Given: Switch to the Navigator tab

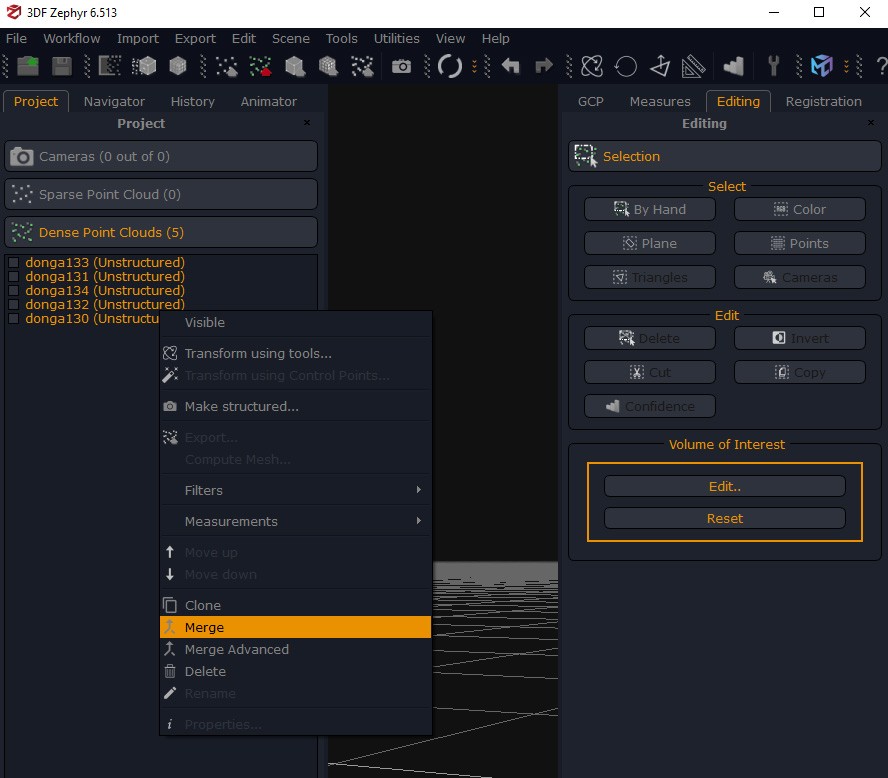Looking at the screenshot, I should [x=114, y=101].
